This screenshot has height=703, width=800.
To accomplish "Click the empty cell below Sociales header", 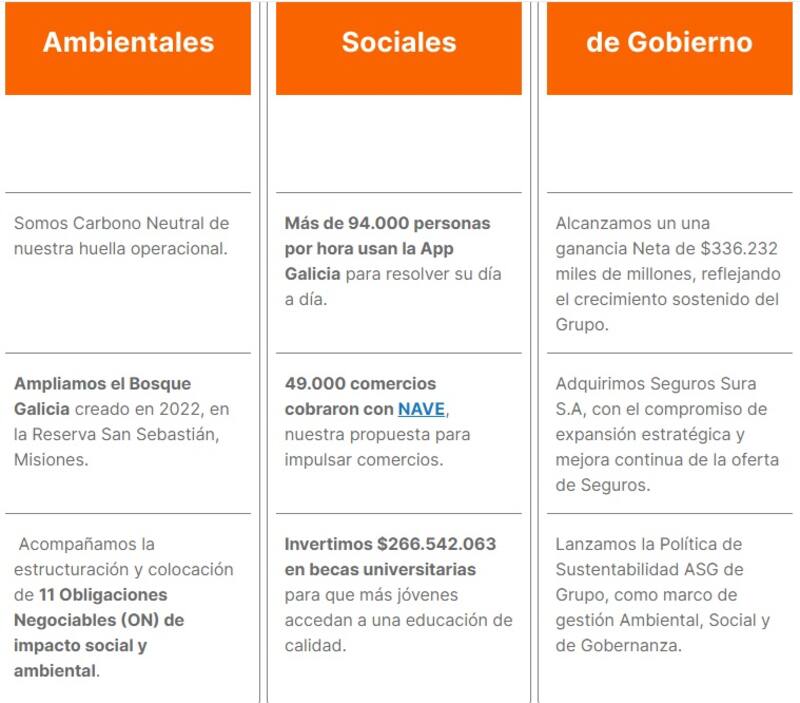I will (x=398, y=143).
